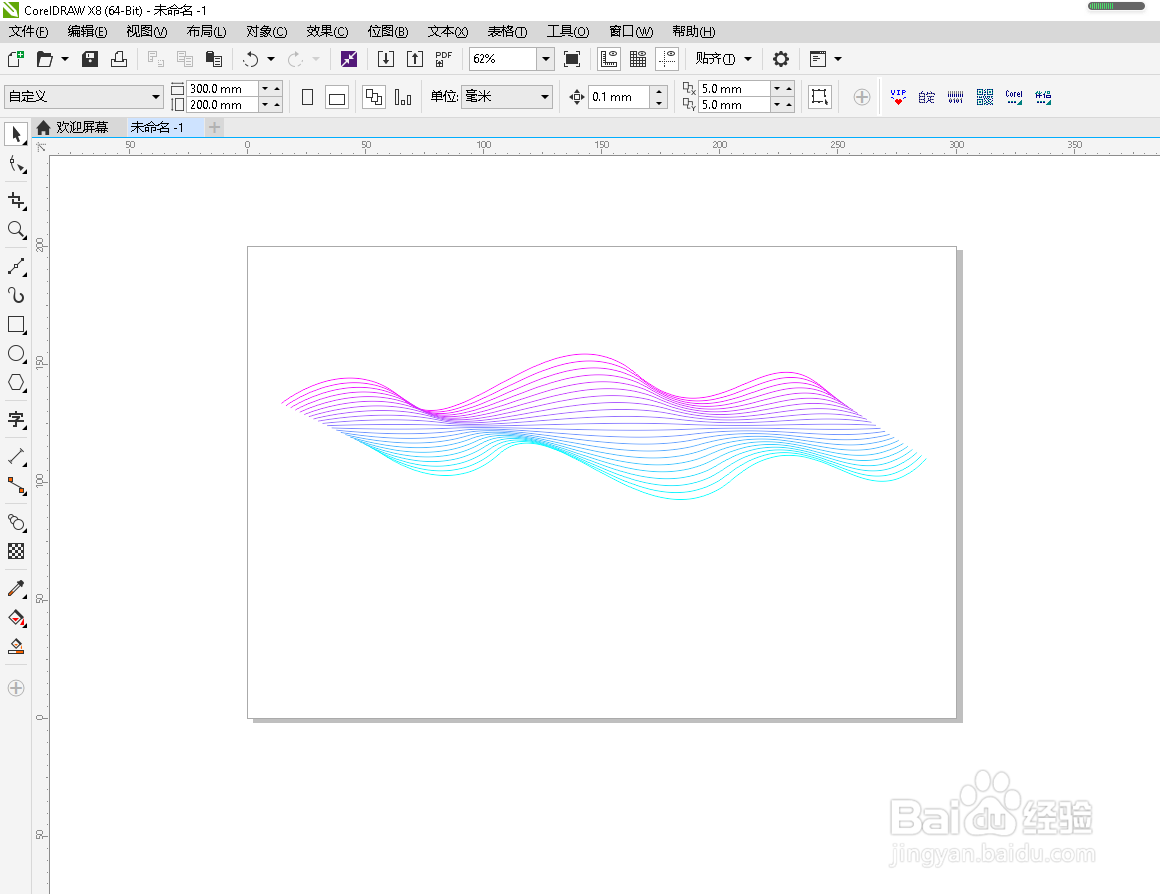Click the Paste clipboard icon
This screenshot has height=894, width=1160.
pyautogui.click(x=214, y=59)
